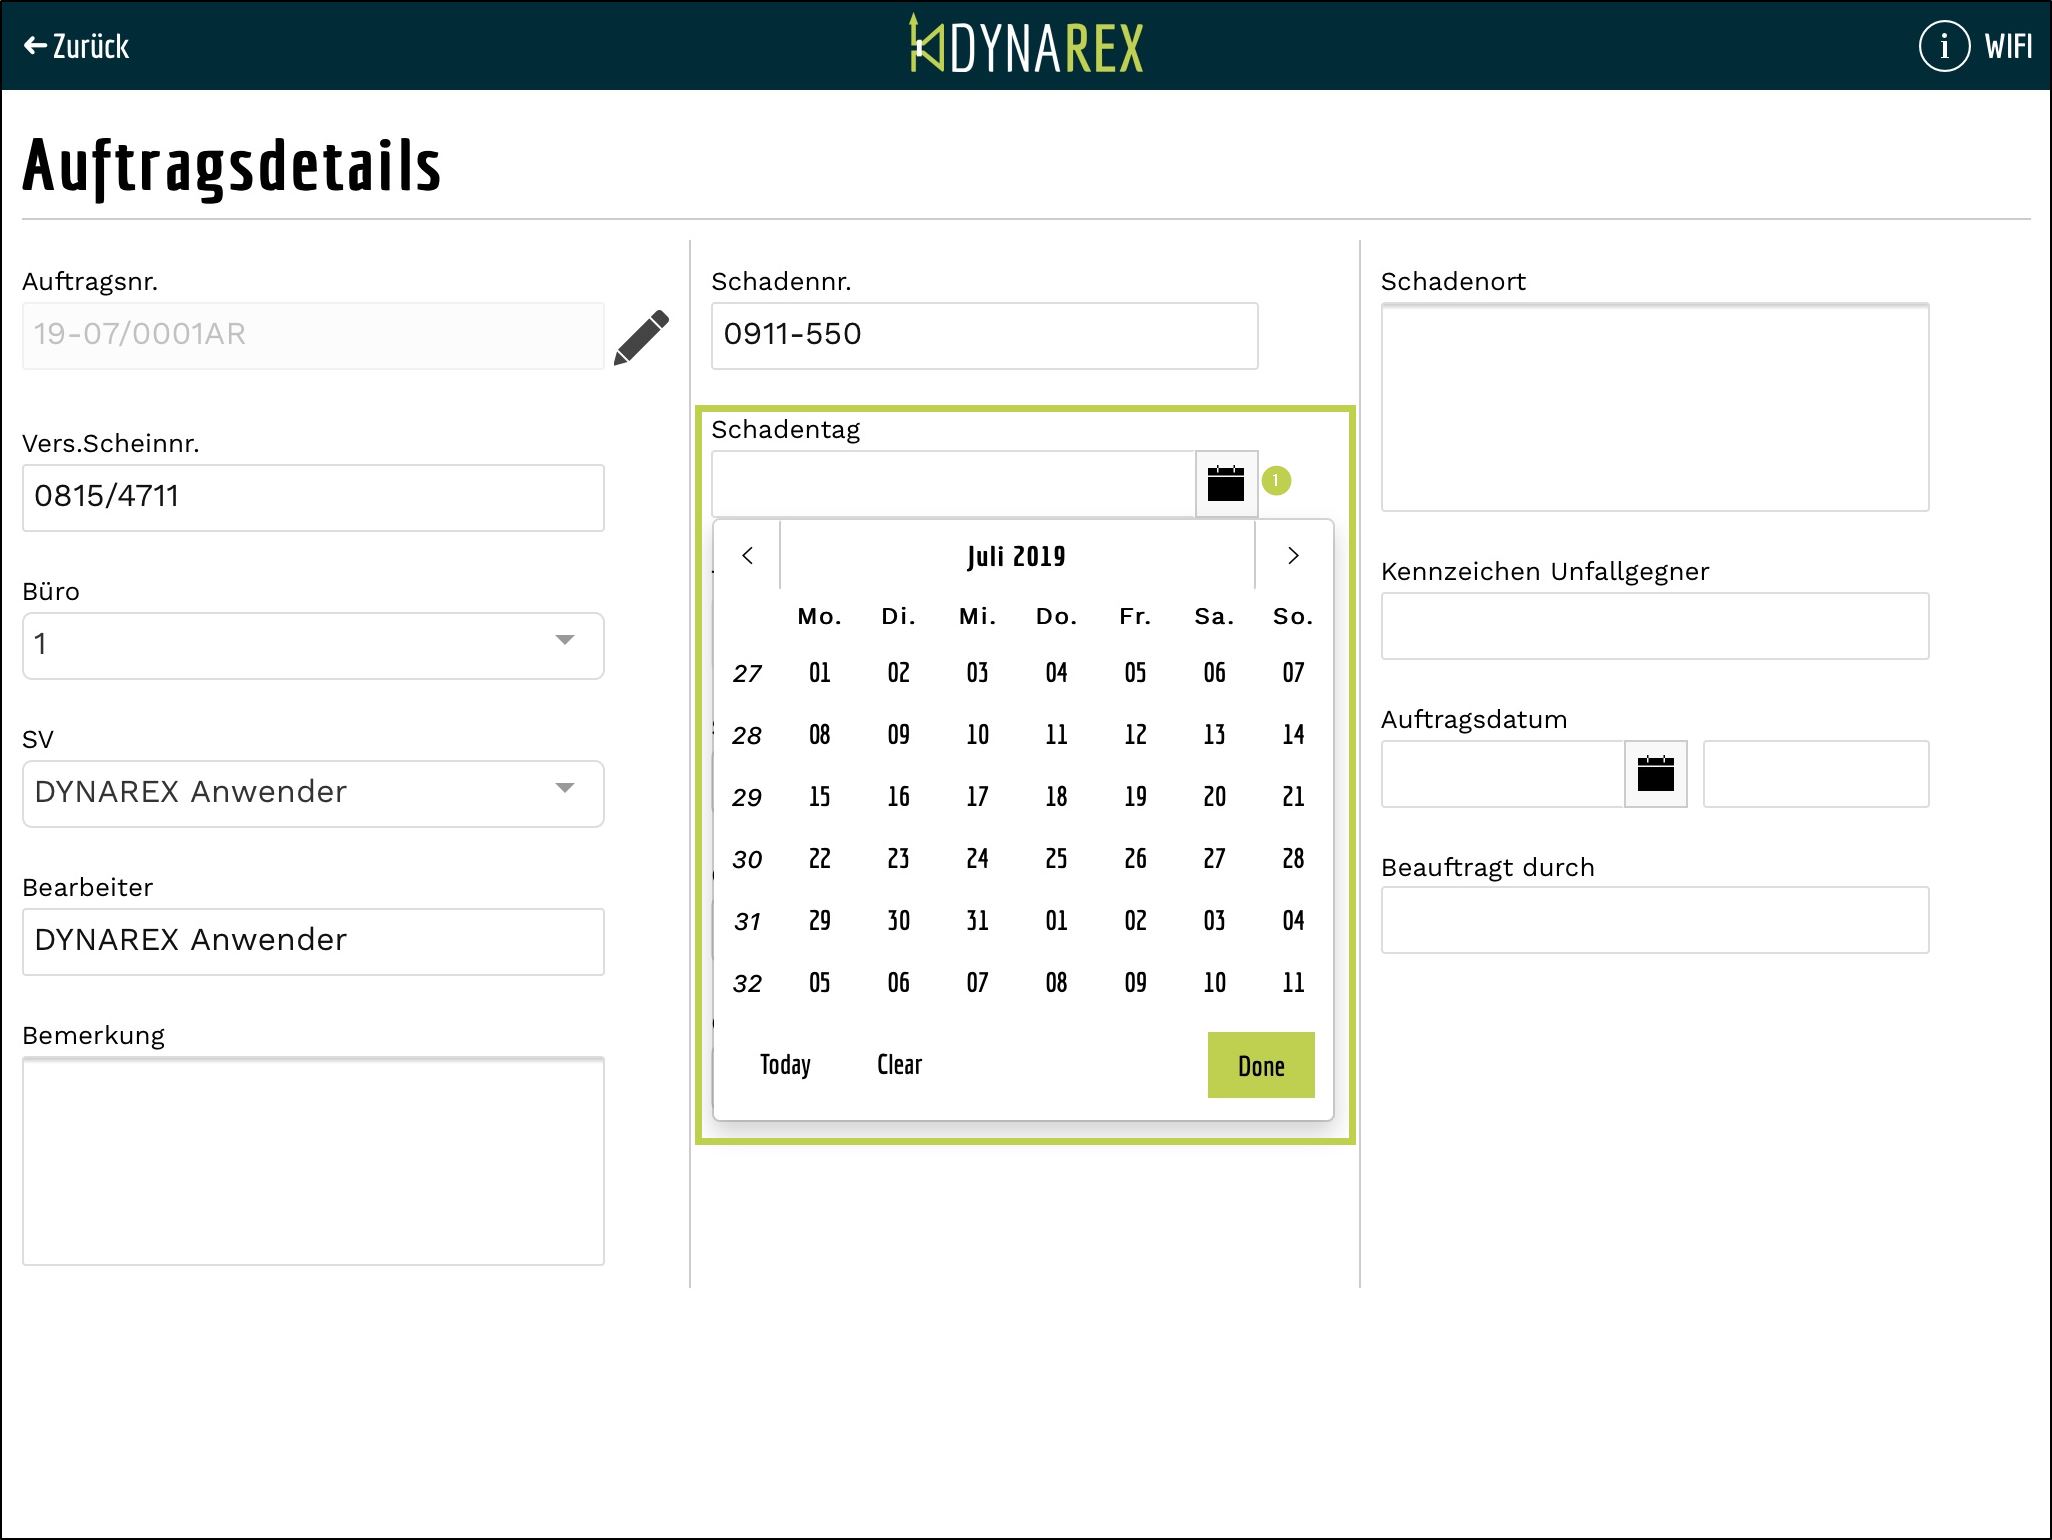Click the Schadennr. input field
The height and width of the screenshot is (1540, 2052).
(x=984, y=336)
